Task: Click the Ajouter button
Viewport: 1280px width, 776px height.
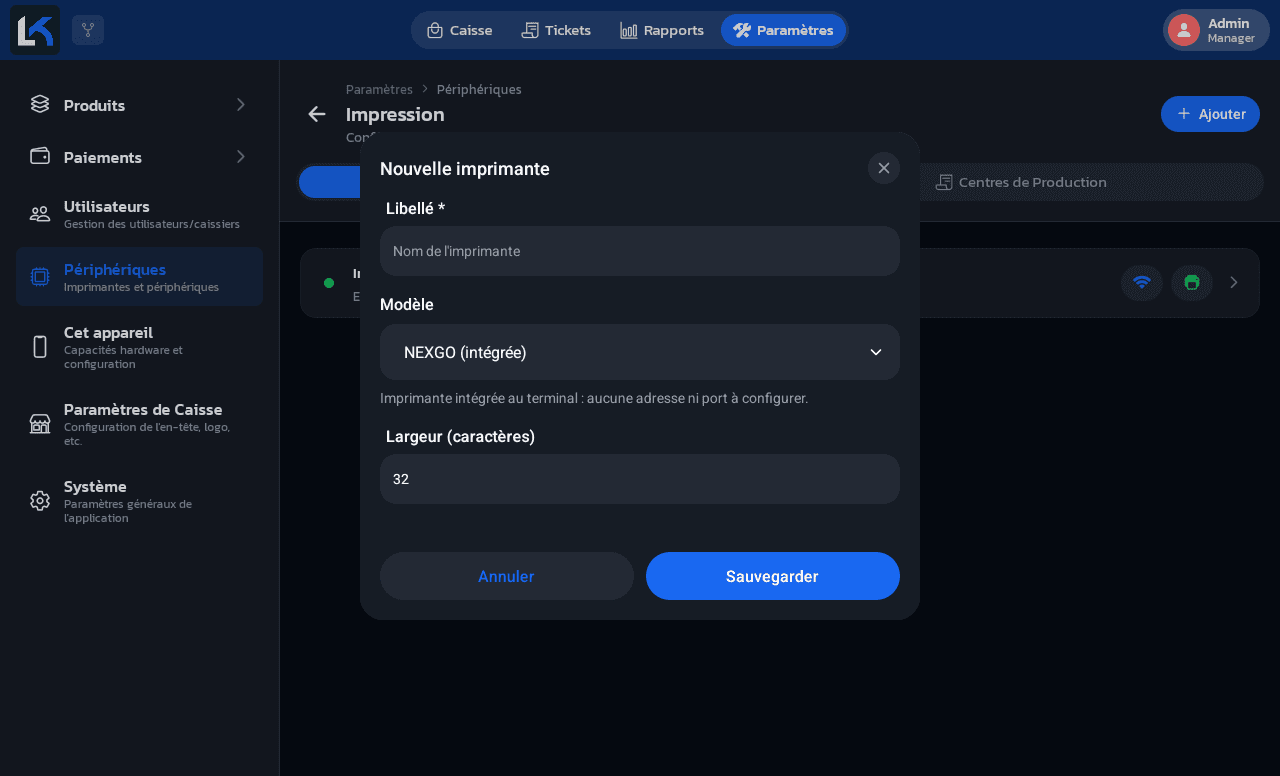Action: pyautogui.click(x=1210, y=114)
